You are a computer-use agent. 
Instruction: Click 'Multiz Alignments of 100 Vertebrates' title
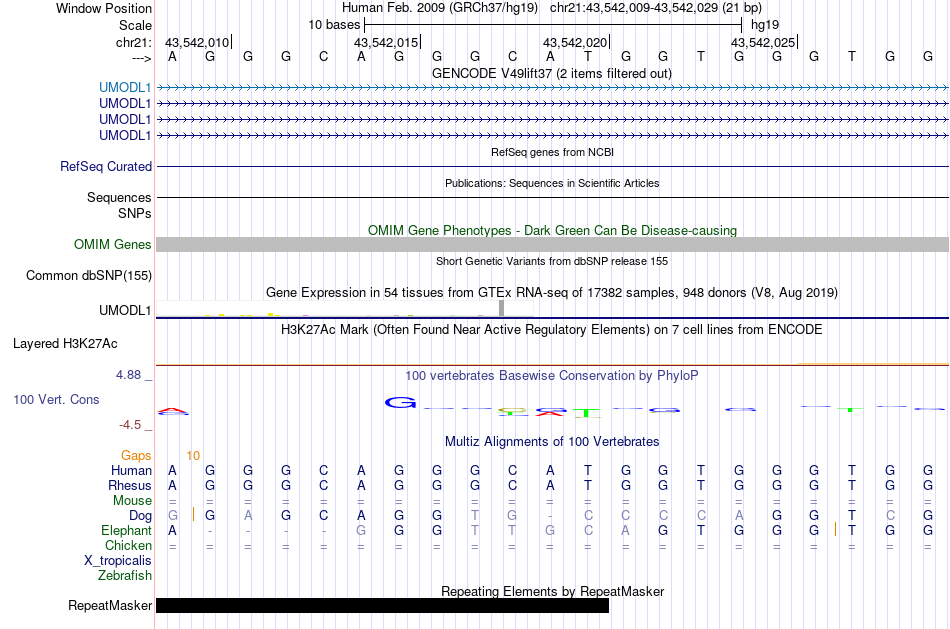pos(552,442)
